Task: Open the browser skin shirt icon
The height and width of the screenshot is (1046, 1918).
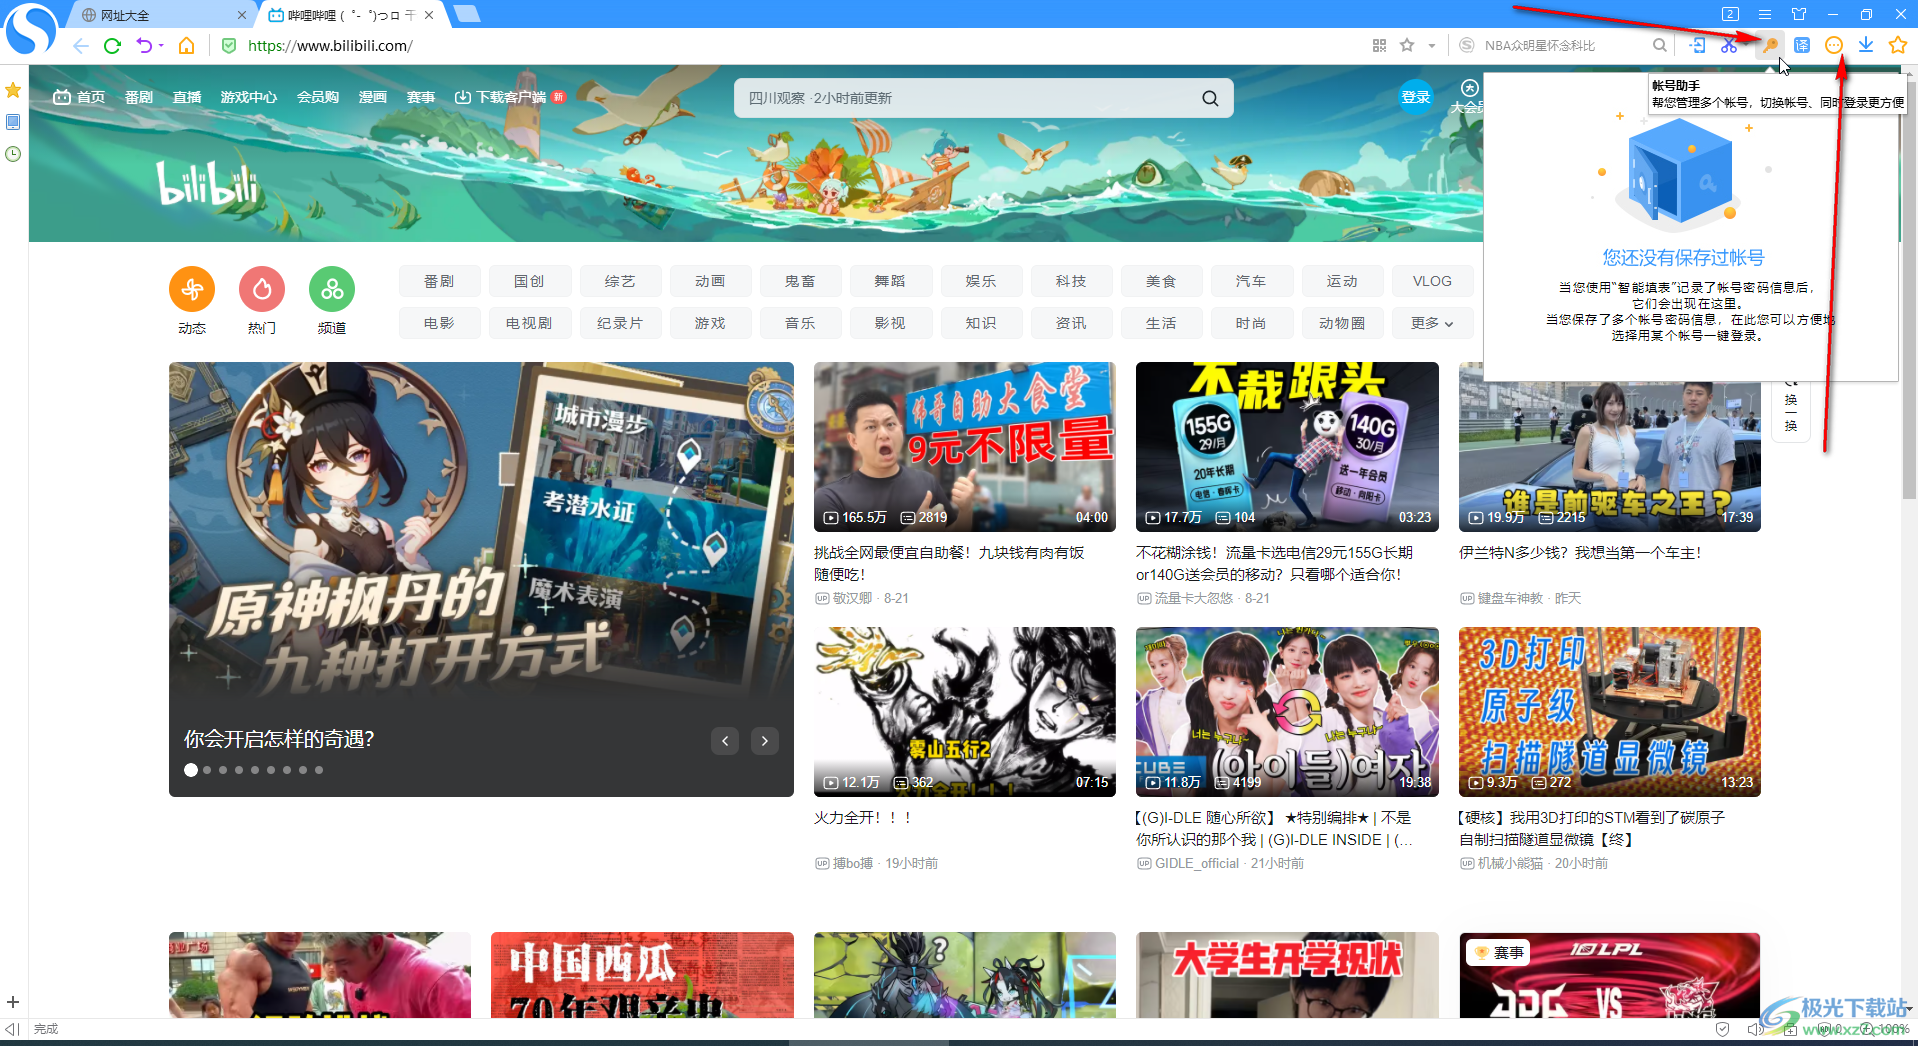Action: 1799,14
